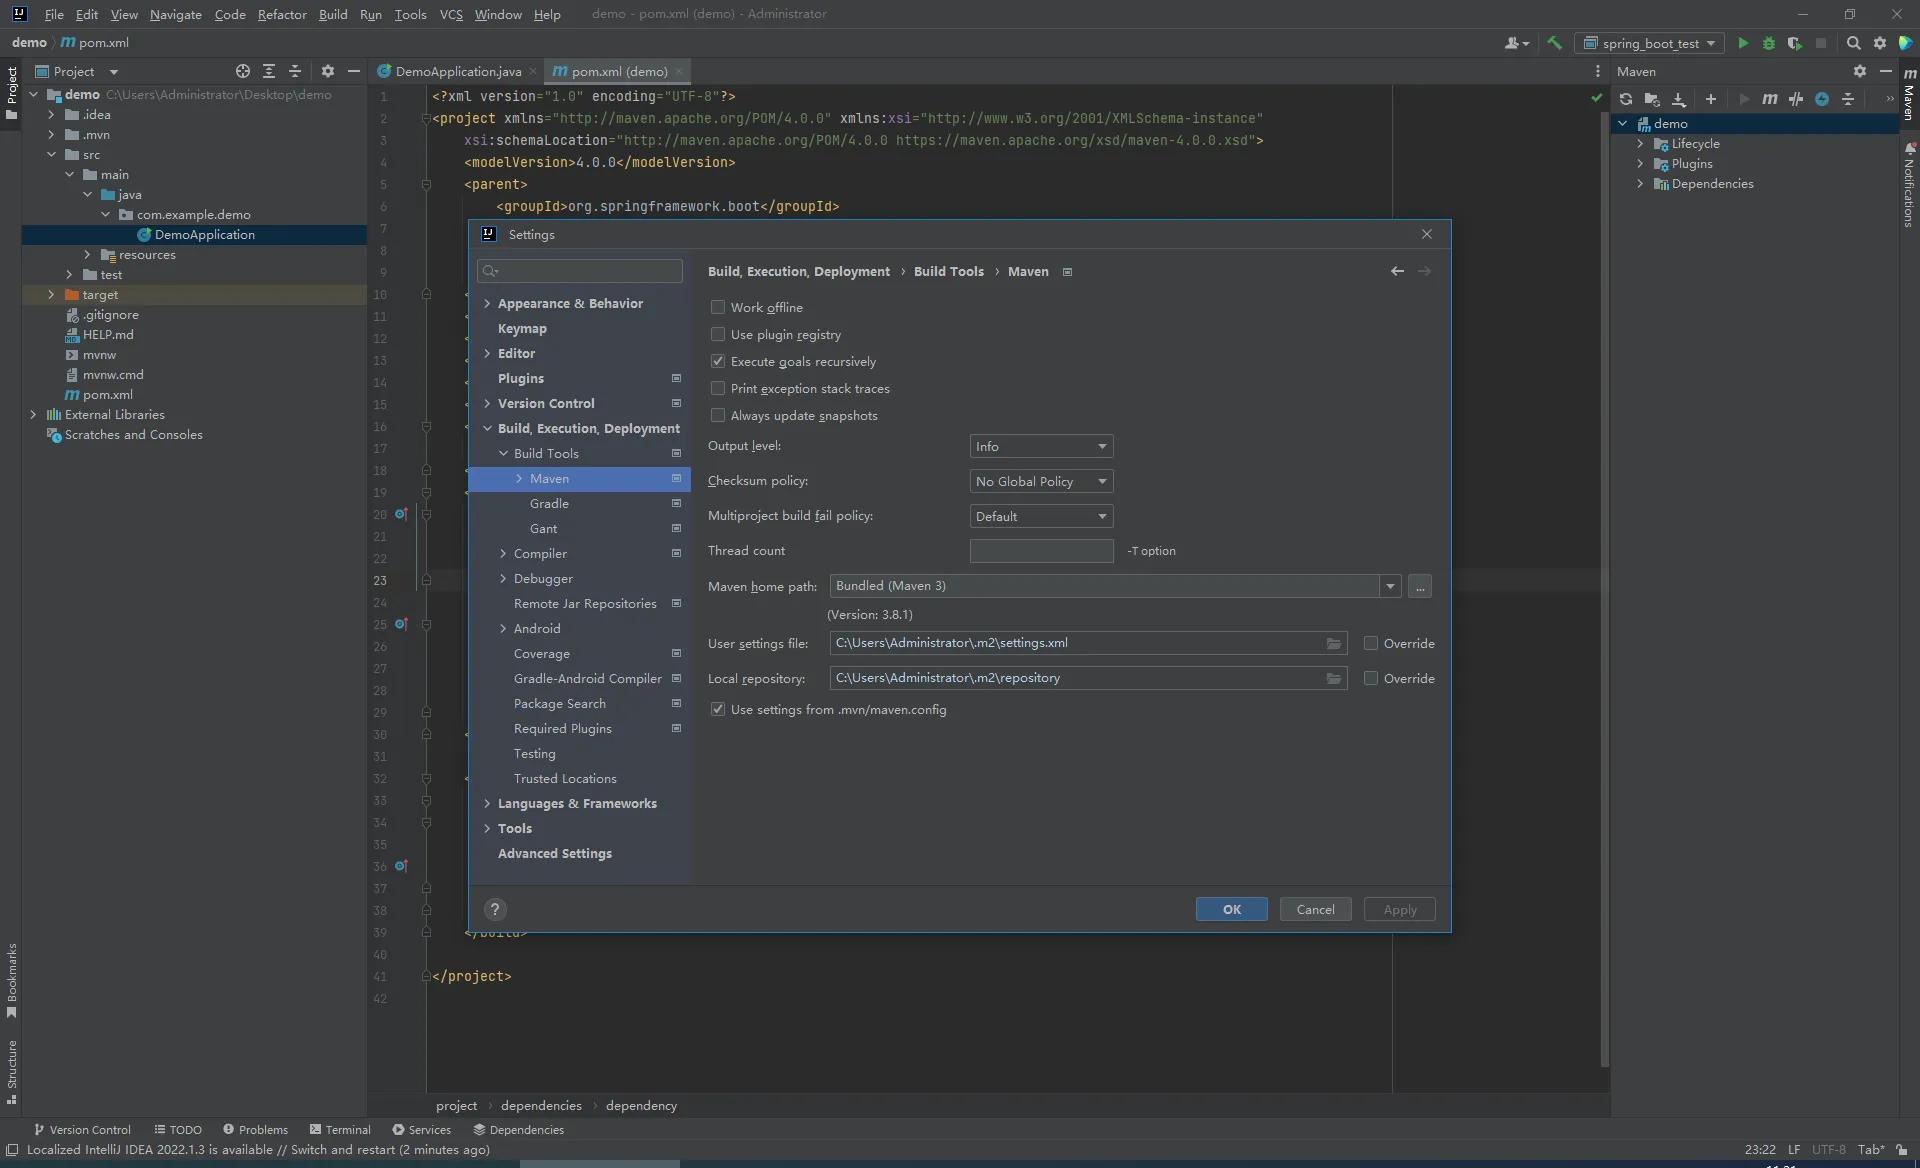Uncheck Execute goals recursively
The width and height of the screenshot is (1920, 1168).
(718, 362)
